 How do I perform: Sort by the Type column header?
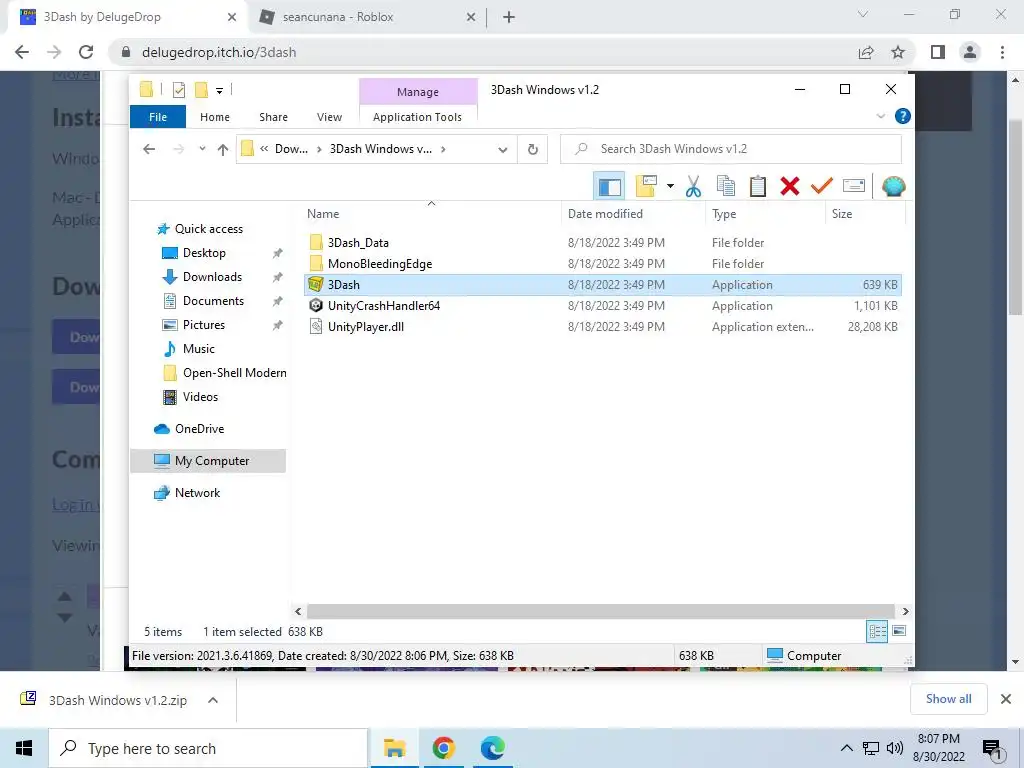(x=765, y=214)
